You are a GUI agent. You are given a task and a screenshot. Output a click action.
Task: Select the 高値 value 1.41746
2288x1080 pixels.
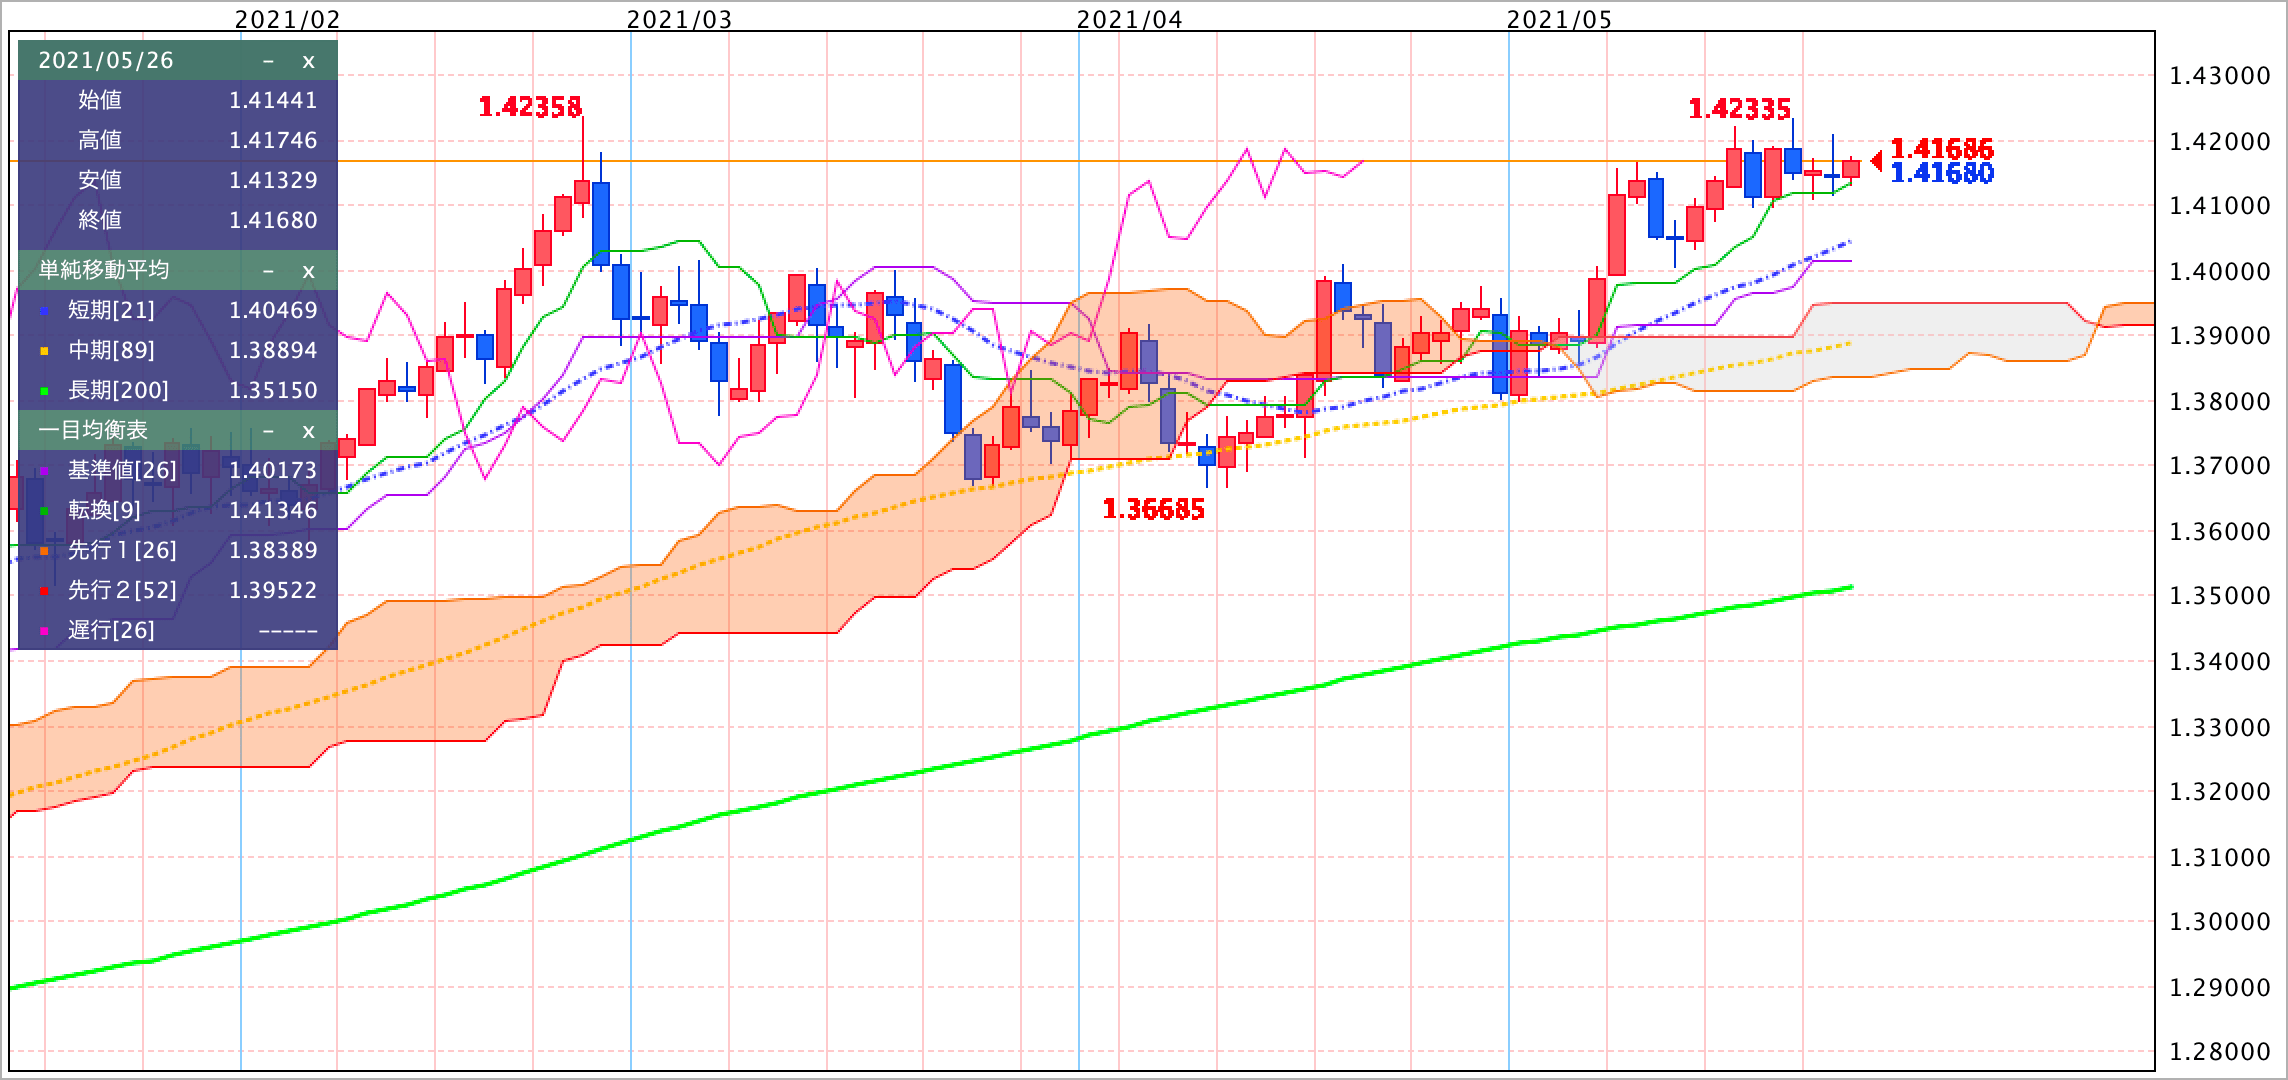click(x=273, y=140)
